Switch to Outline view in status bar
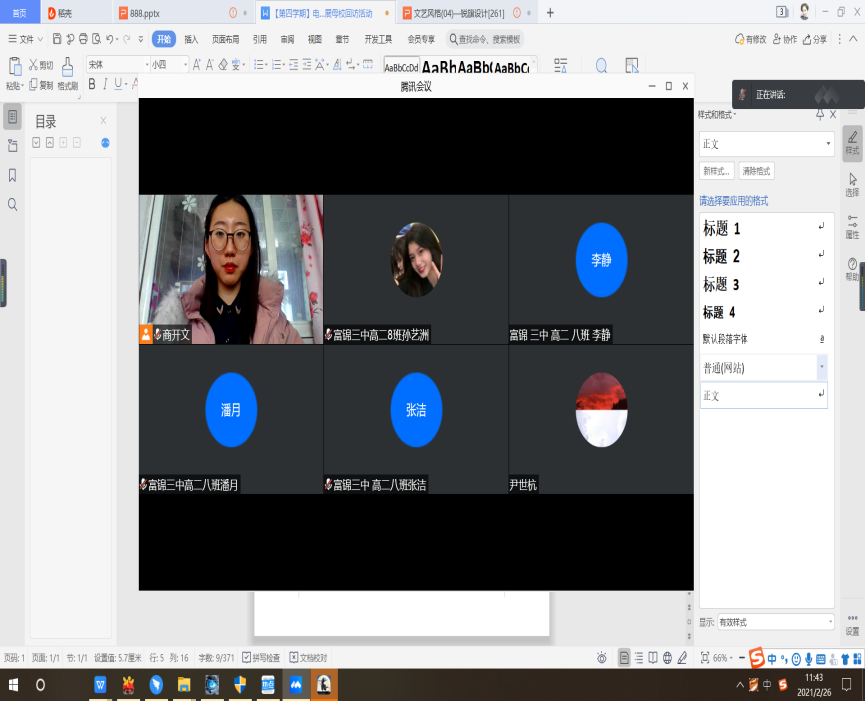Viewport: 865px width, 701px height. coord(639,657)
